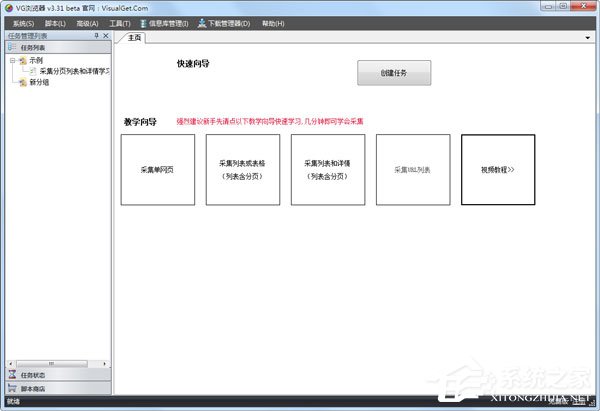Viewport: 600px width, 411px height.
Task: Click the 新分组 group folder icon
Action: (x=22, y=82)
